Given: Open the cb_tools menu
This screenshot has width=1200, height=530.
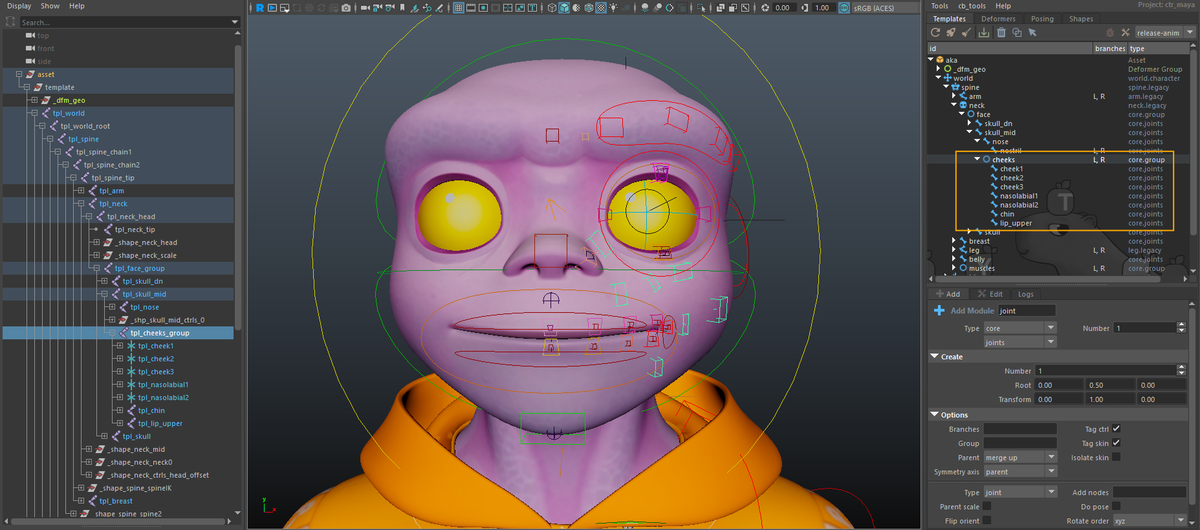Looking at the screenshot, I should click(x=972, y=6).
